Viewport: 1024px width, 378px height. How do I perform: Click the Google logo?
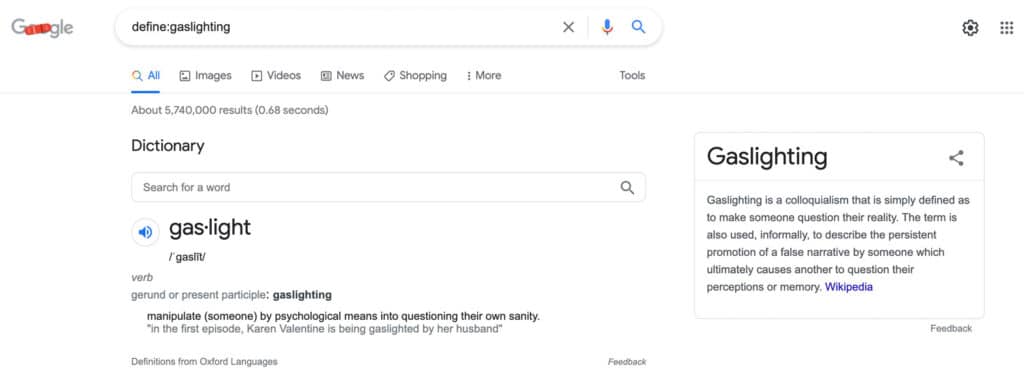point(42,27)
